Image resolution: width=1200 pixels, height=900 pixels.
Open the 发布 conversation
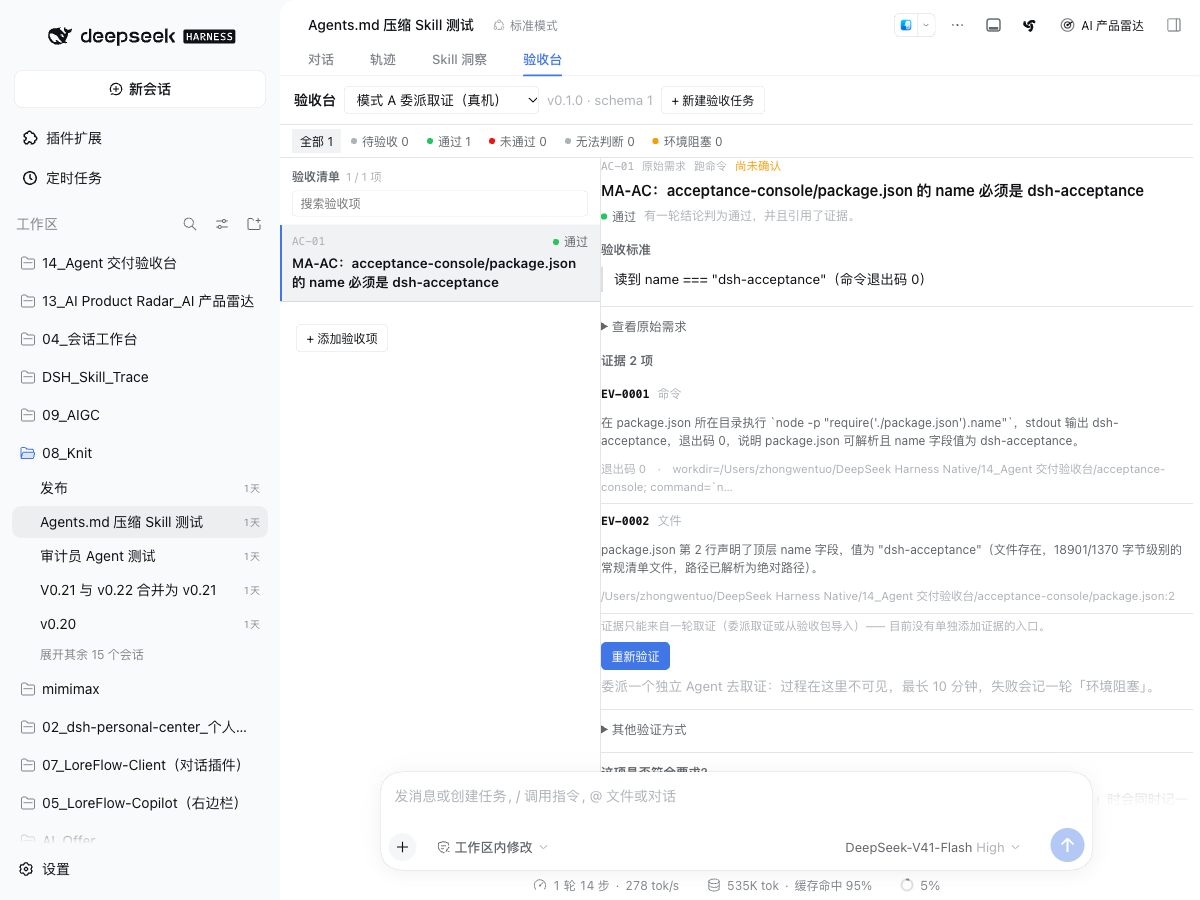140,488
